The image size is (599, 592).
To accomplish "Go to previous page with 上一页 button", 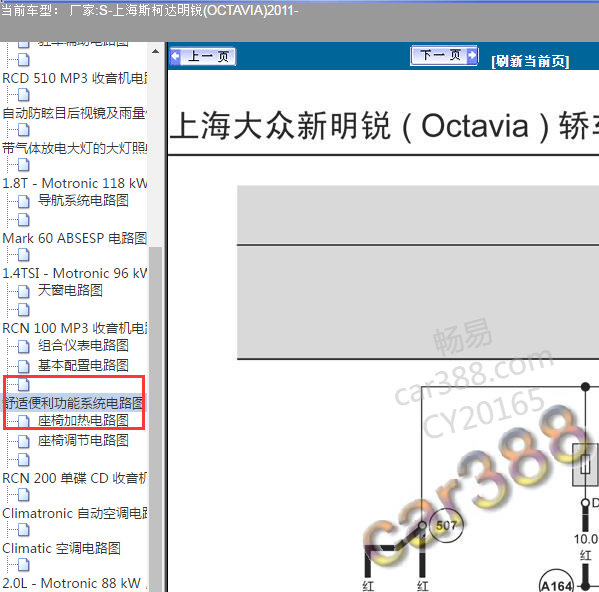I will (203, 57).
